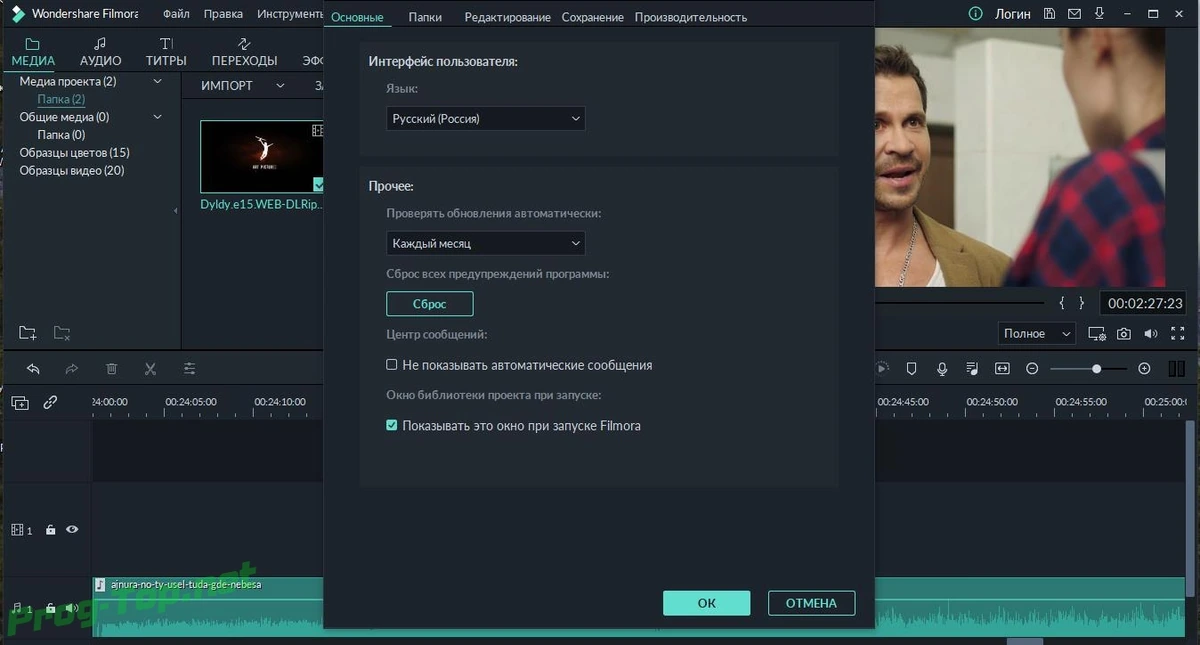Image resolution: width=1200 pixels, height=645 pixels.
Task: Zoom out timeline with minus icon
Action: click(x=1032, y=368)
